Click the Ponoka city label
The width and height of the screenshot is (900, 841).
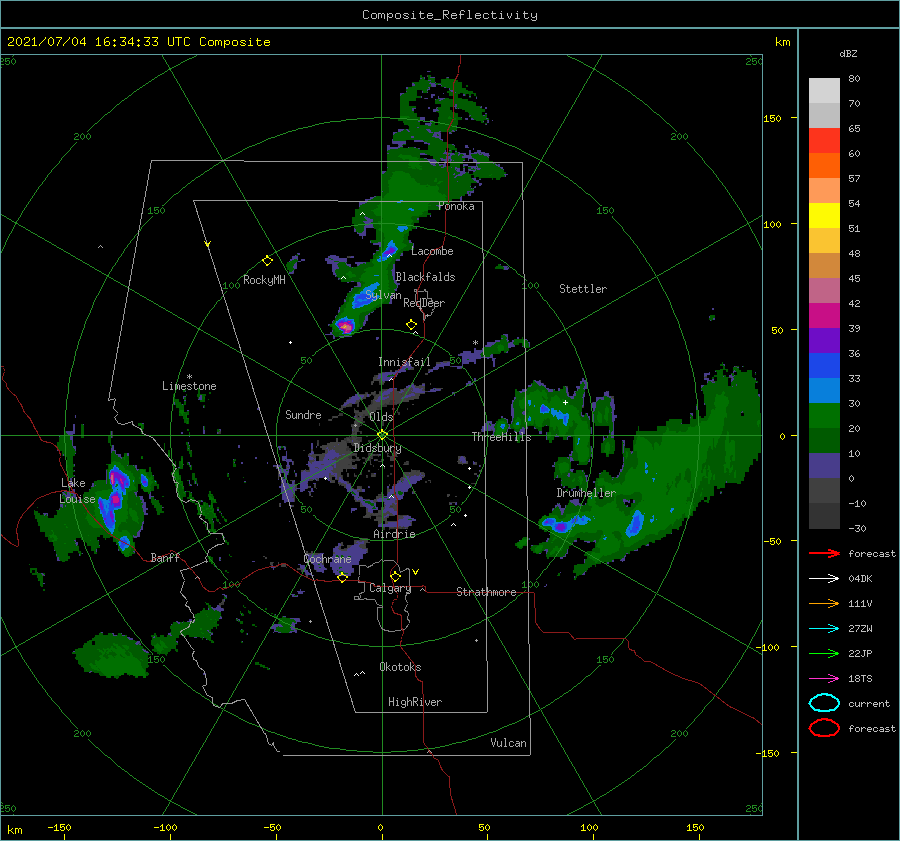click(x=456, y=206)
